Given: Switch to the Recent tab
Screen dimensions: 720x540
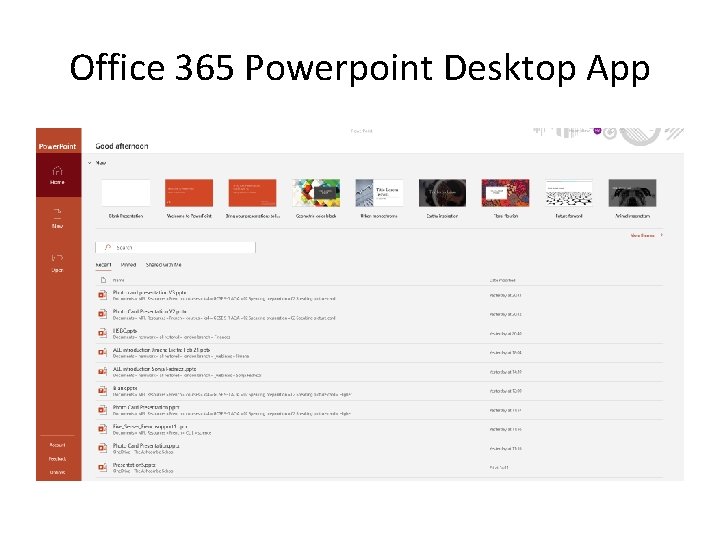Looking at the screenshot, I should [103, 265].
